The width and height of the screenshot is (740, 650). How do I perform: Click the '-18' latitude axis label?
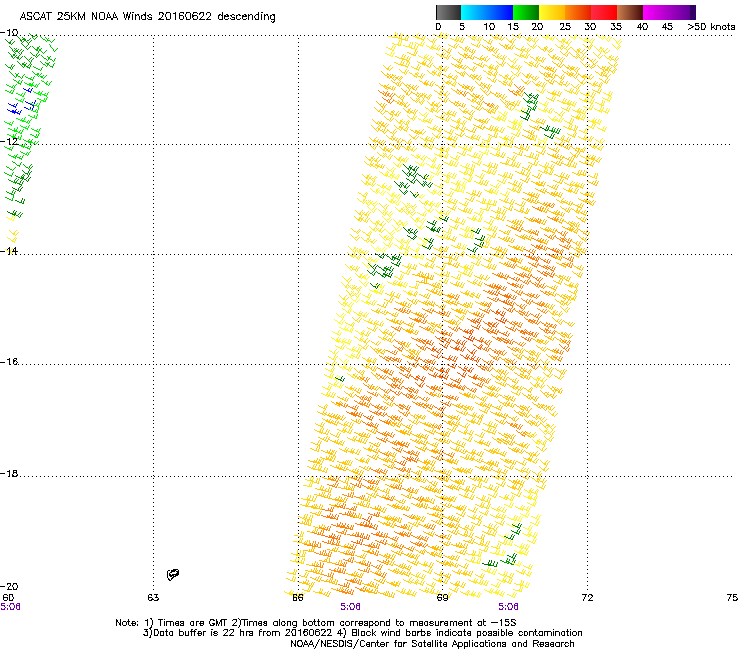point(9,473)
